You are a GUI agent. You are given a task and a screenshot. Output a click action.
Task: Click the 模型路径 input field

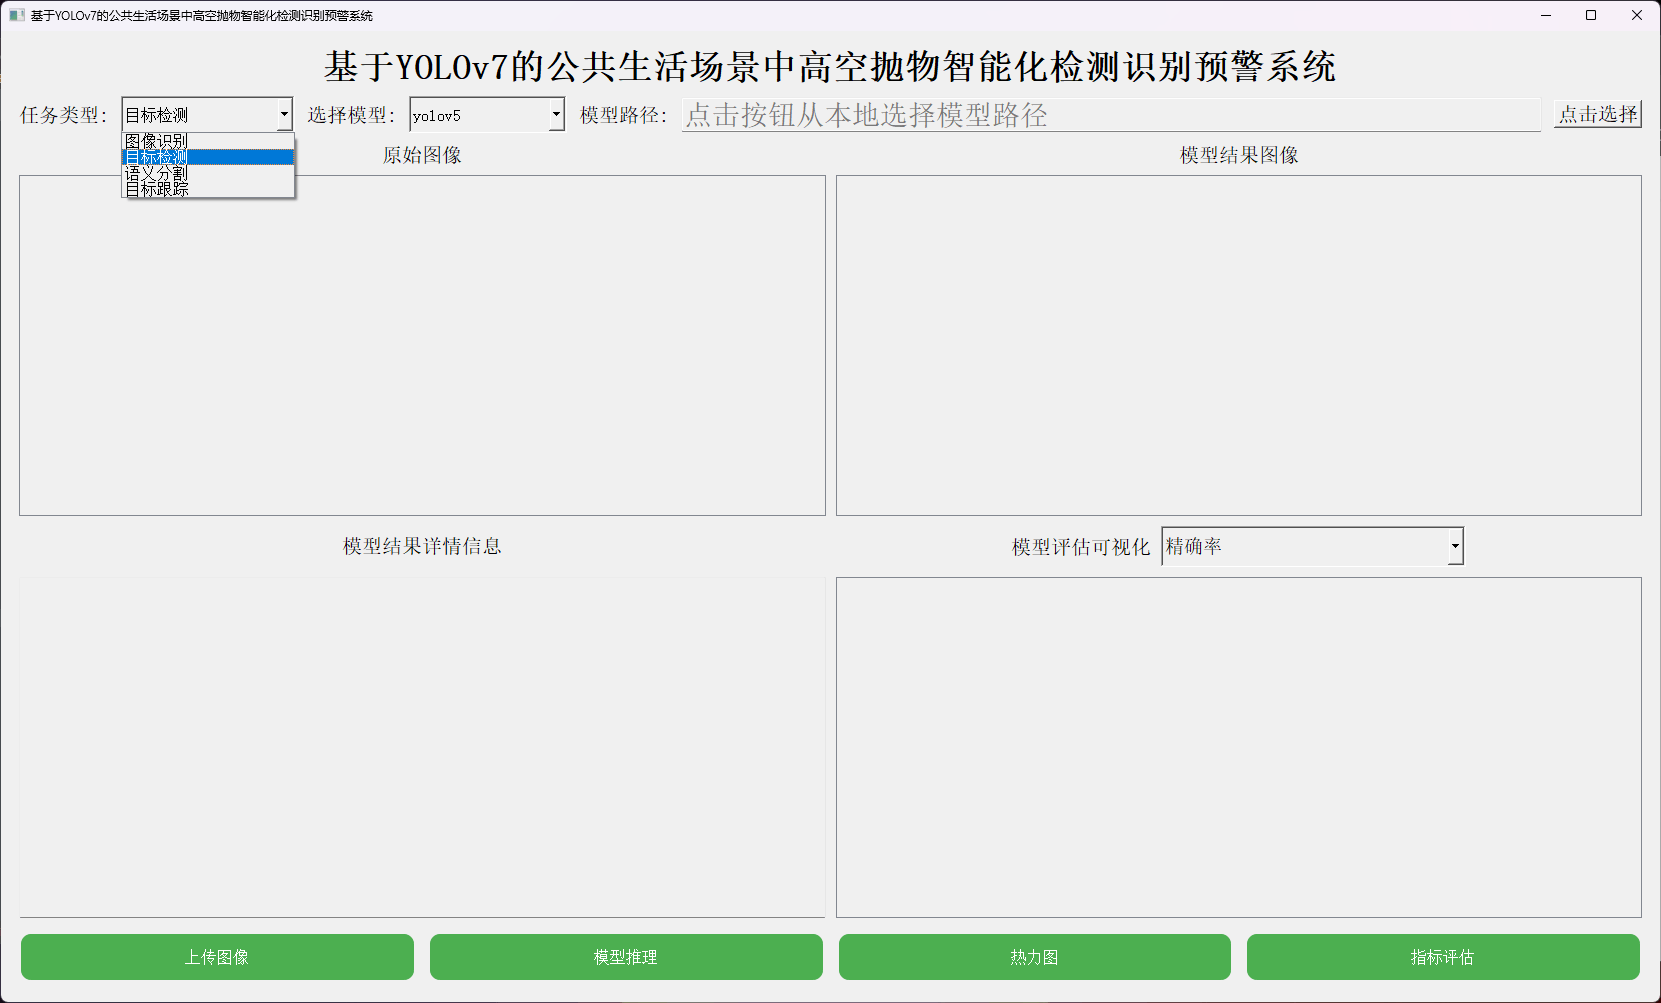pyautogui.click(x=1111, y=115)
